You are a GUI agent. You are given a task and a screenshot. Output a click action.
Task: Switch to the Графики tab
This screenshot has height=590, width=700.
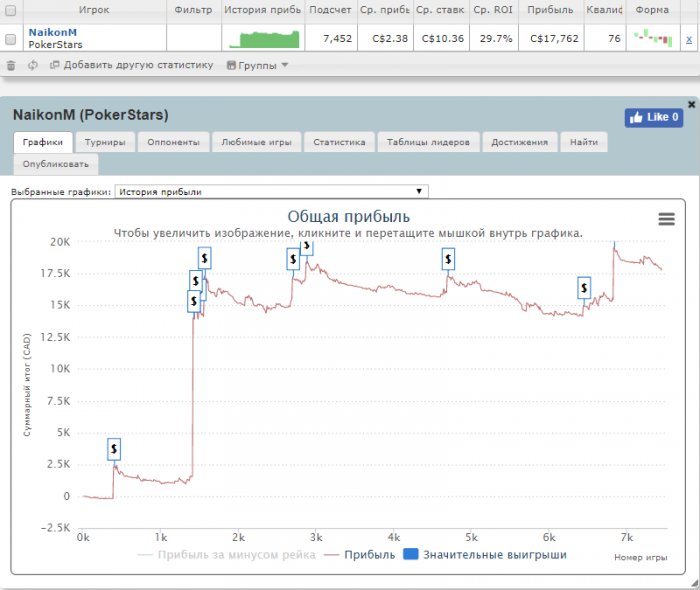click(43, 142)
